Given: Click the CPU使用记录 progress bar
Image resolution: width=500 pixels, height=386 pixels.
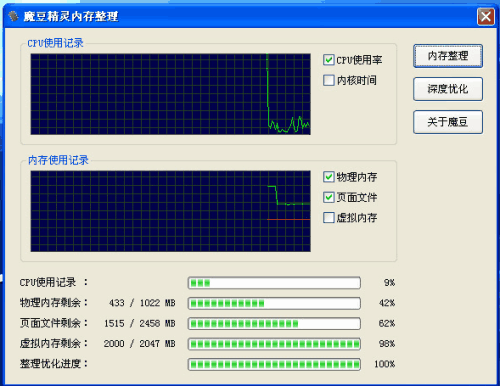Looking at the screenshot, I should [x=274, y=283].
